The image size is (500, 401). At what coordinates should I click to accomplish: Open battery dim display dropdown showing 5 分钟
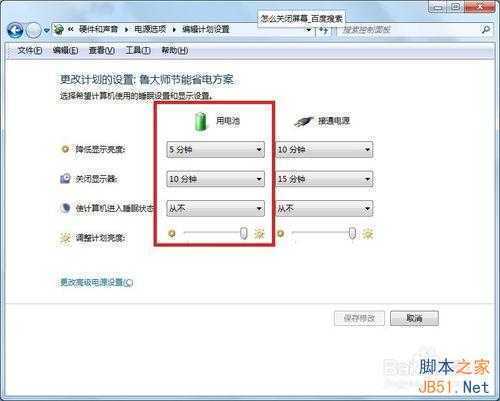point(215,150)
